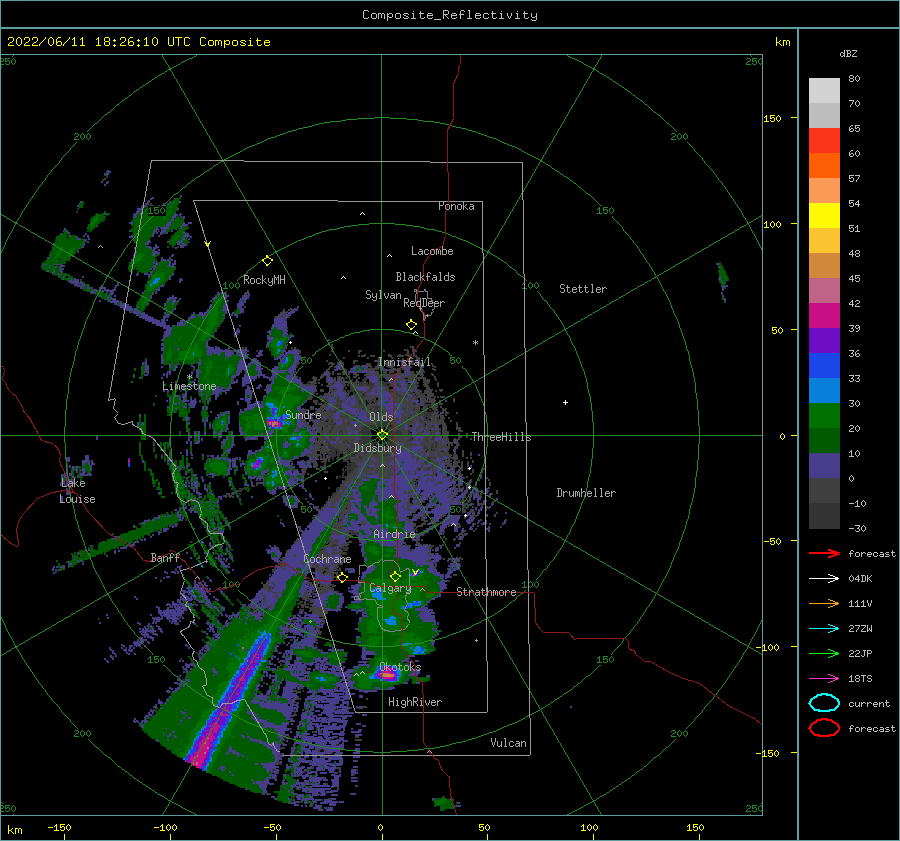Click the HighRiver label
The width and height of the screenshot is (900, 841).
tap(415, 702)
